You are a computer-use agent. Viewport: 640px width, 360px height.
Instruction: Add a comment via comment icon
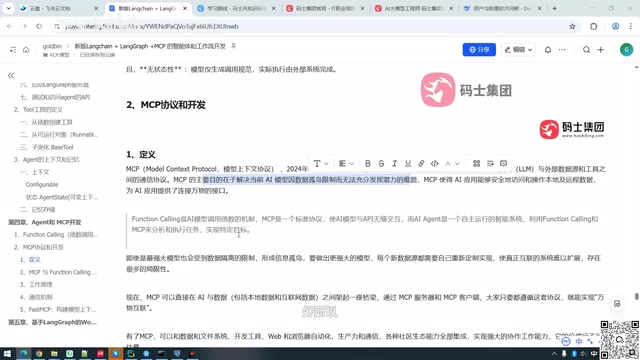(x=503, y=164)
